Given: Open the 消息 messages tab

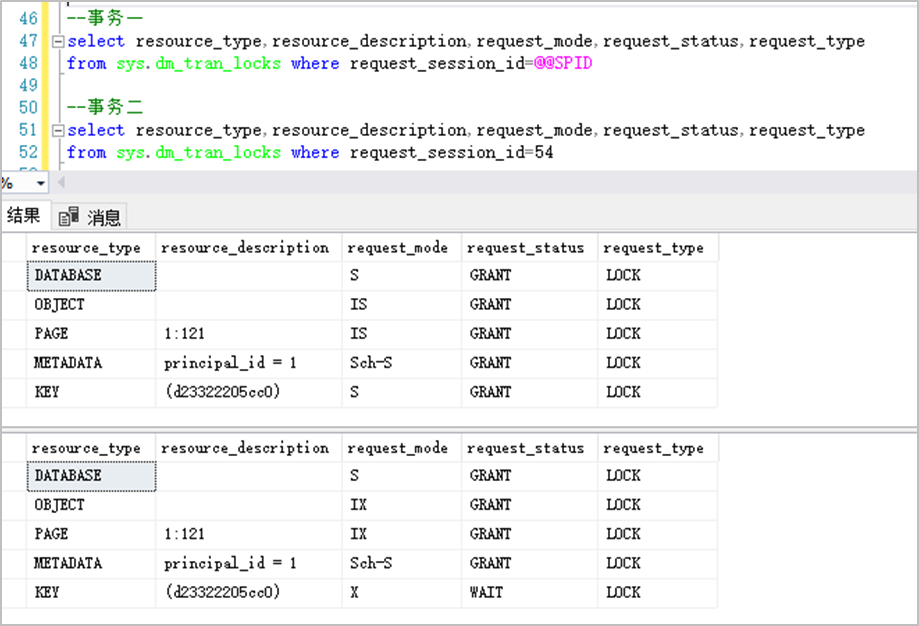Looking at the screenshot, I should click(x=103, y=216).
